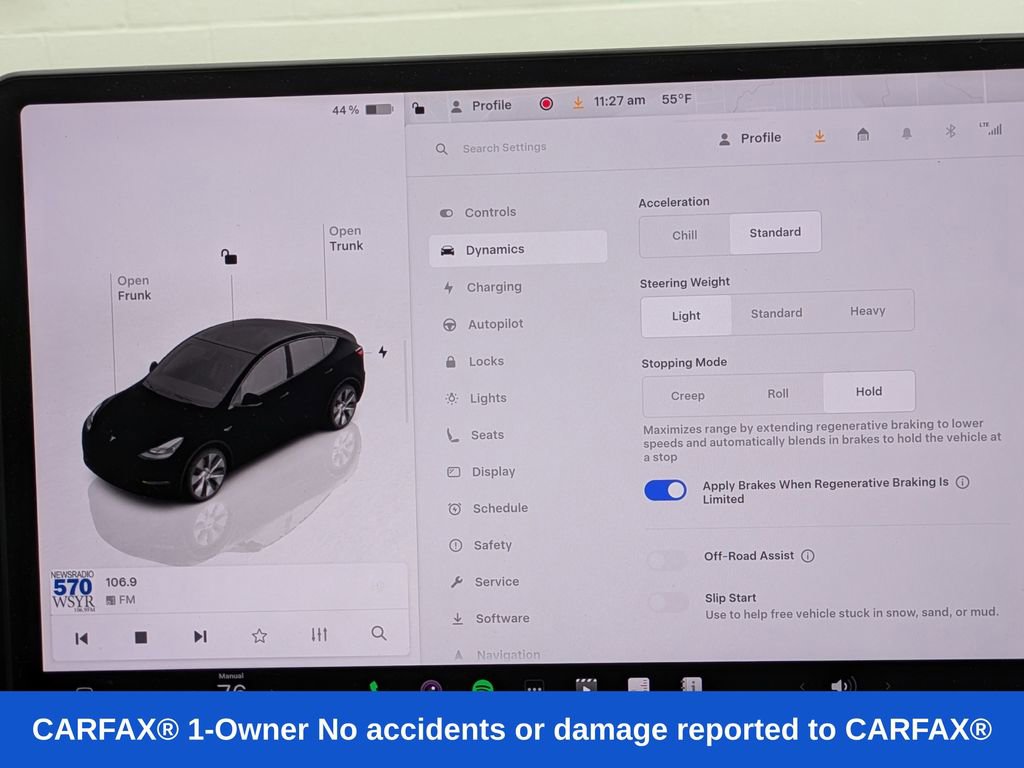Open the Lights settings
The height and width of the screenshot is (768, 1024).
coord(488,398)
